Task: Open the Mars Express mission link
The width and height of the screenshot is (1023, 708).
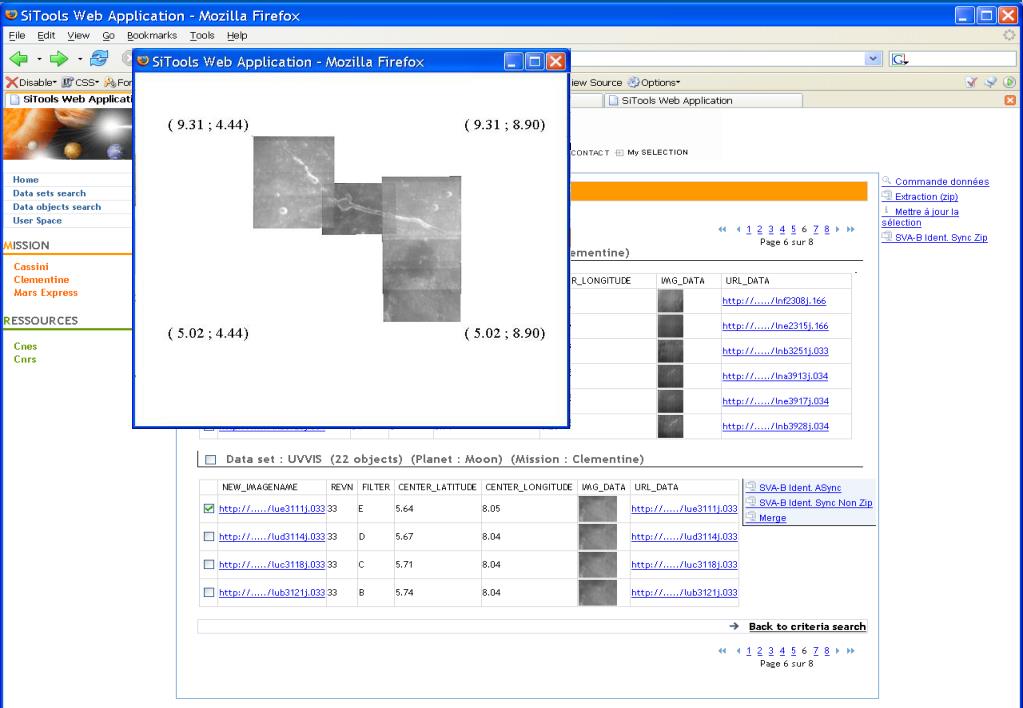Action: [x=46, y=292]
